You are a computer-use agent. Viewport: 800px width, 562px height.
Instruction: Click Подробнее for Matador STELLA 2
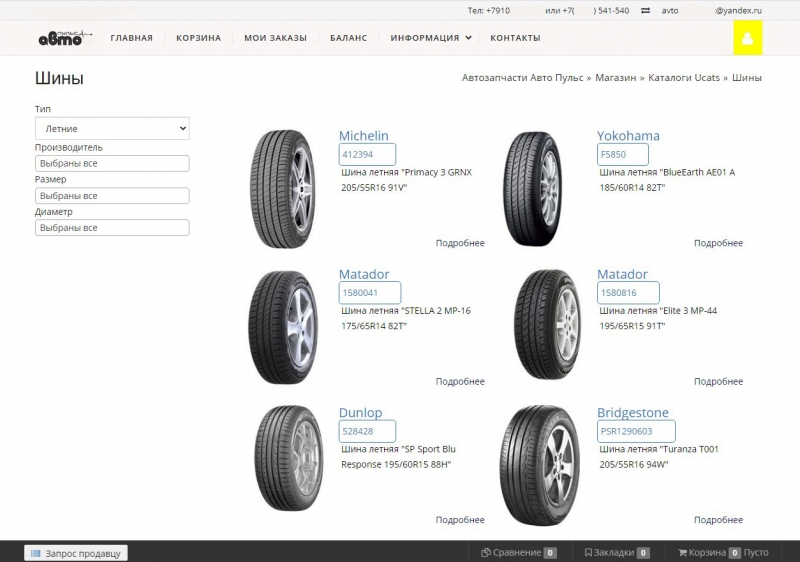click(460, 381)
